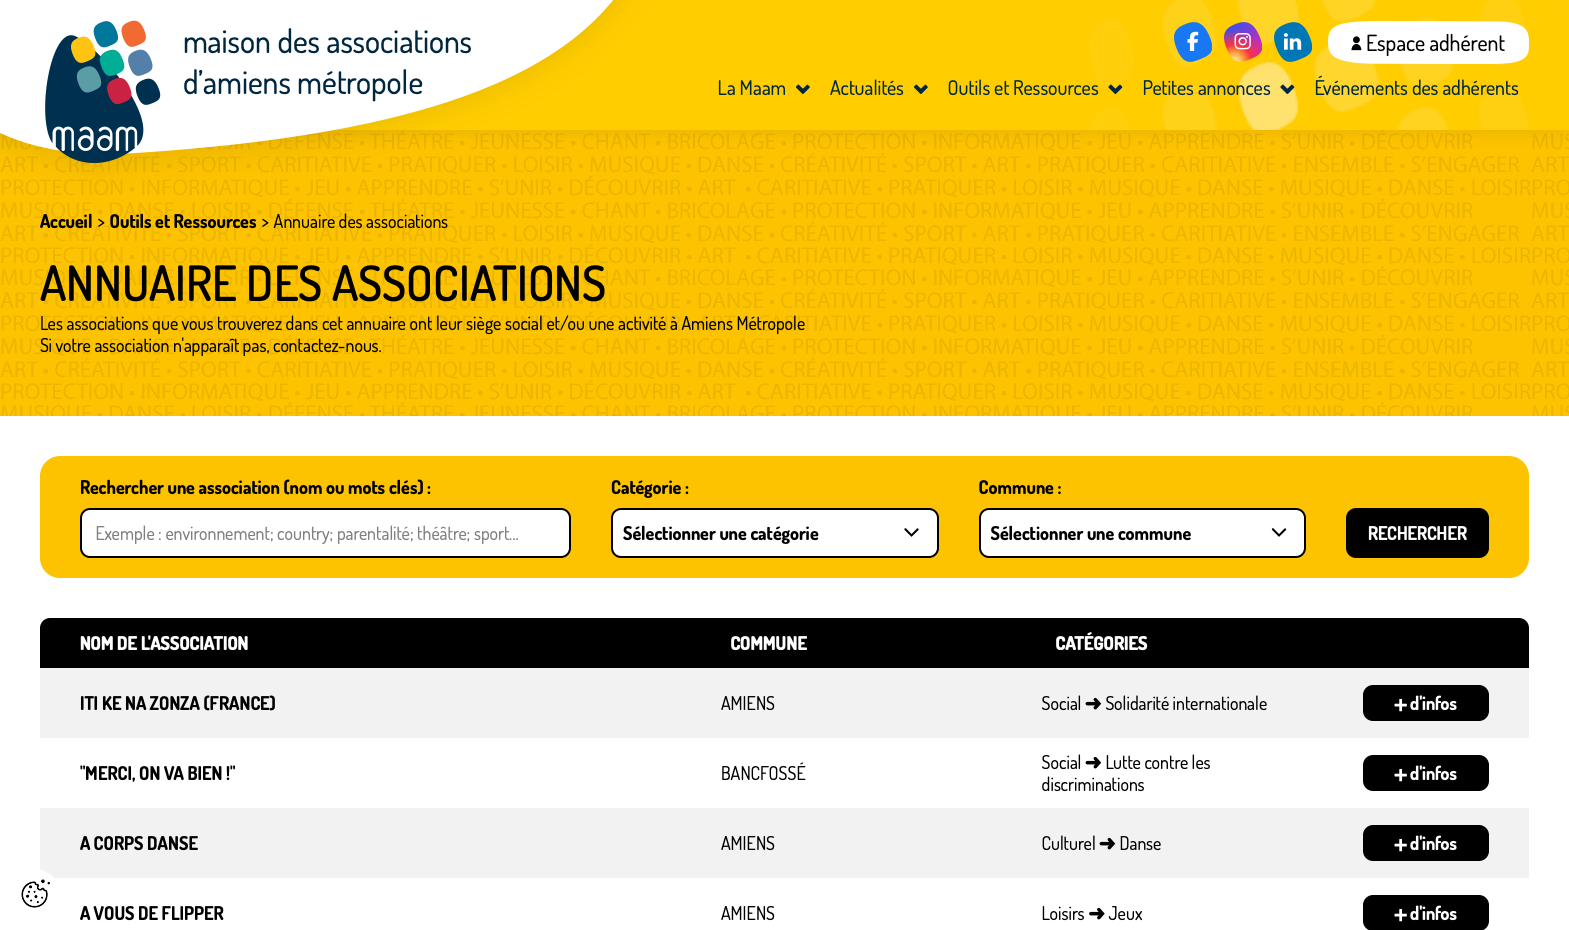Click maison des associations site title

[x=327, y=63]
